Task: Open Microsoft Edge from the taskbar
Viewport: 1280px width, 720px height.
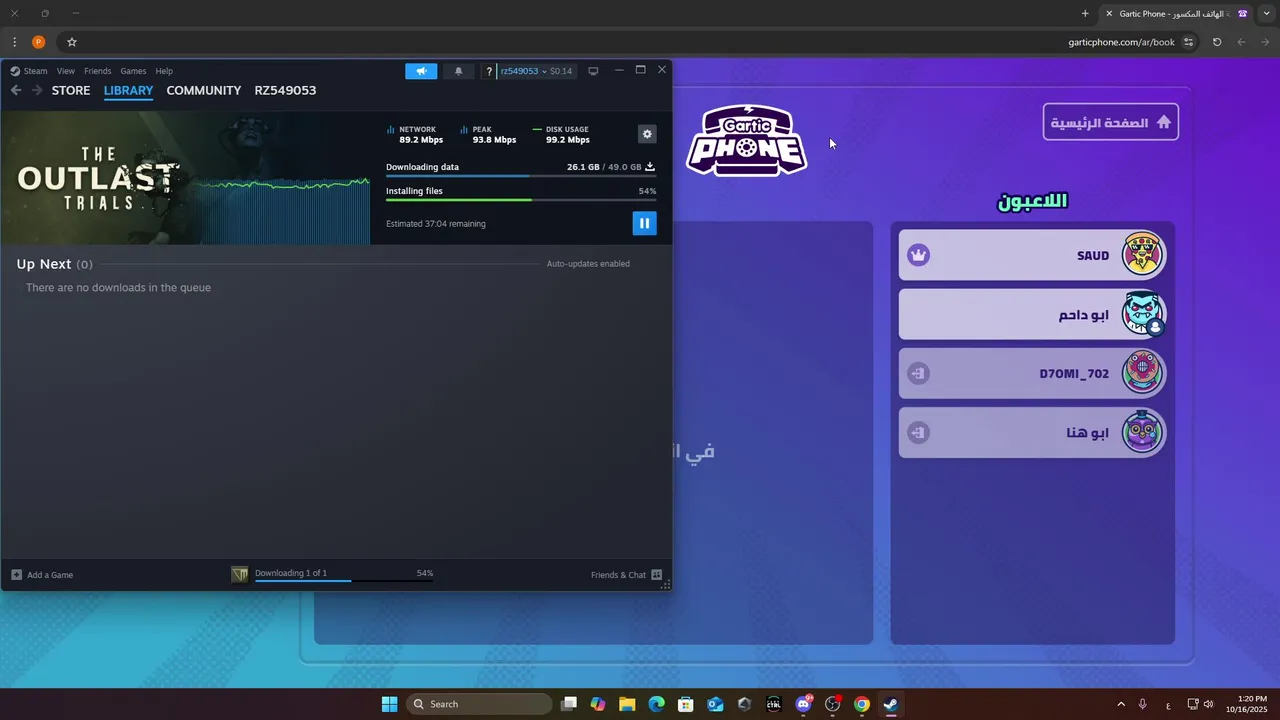Action: pyautogui.click(x=656, y=704)
